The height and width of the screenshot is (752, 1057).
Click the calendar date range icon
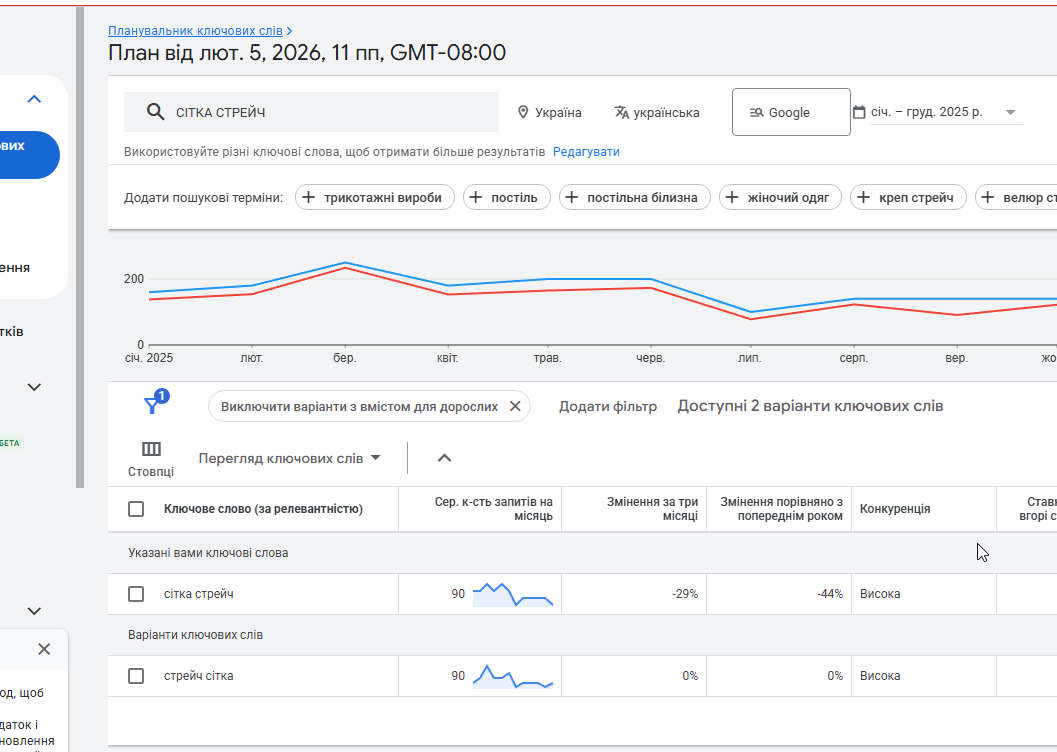(x=859, y=112)
